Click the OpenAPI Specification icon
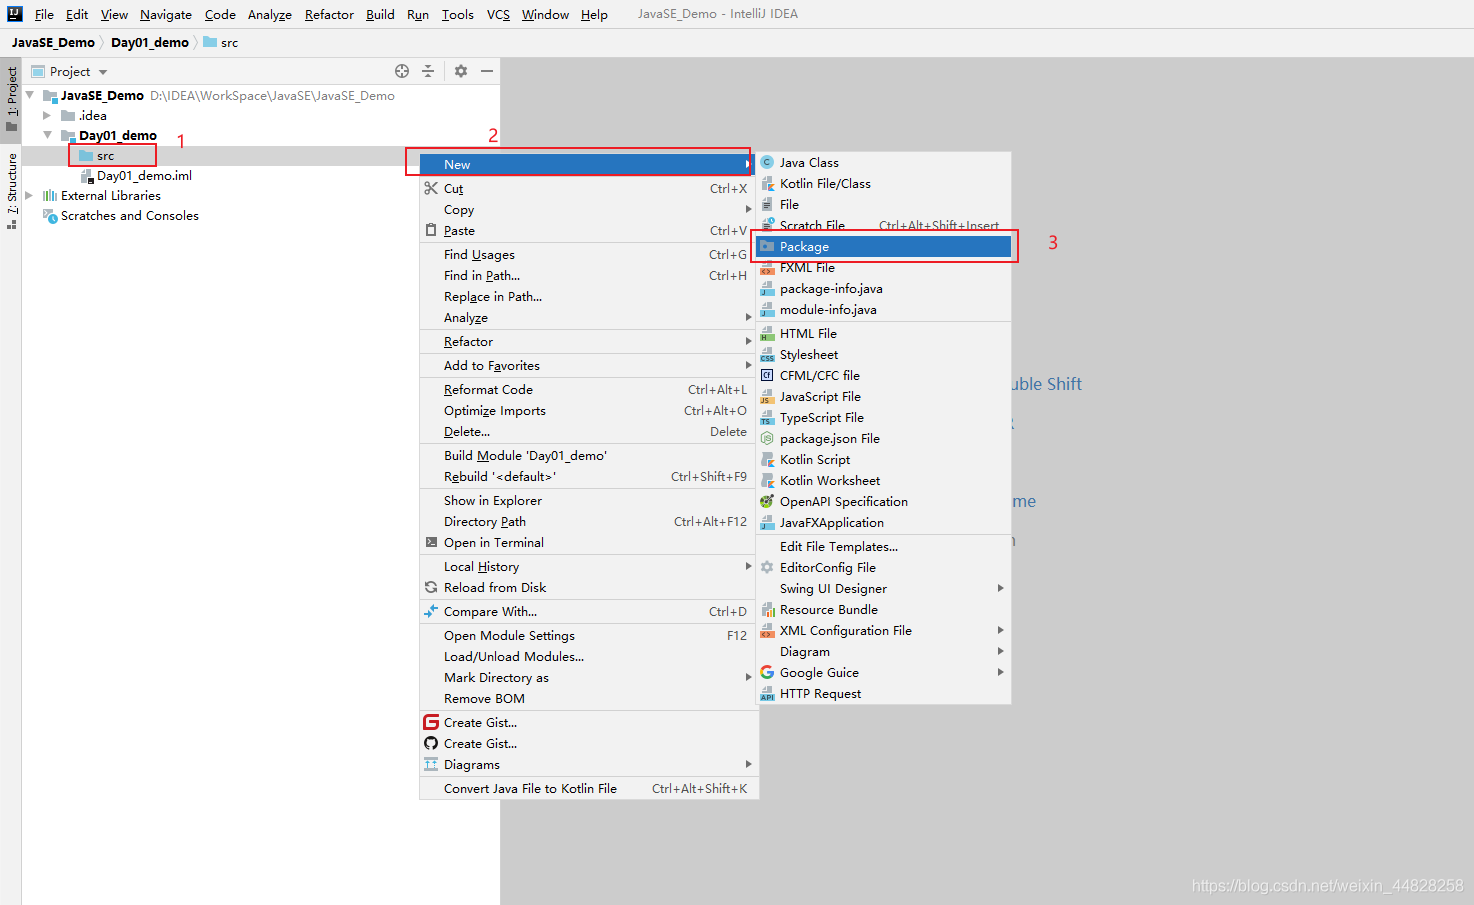This screenshot has height=905, width=1474. coord(767,501)
